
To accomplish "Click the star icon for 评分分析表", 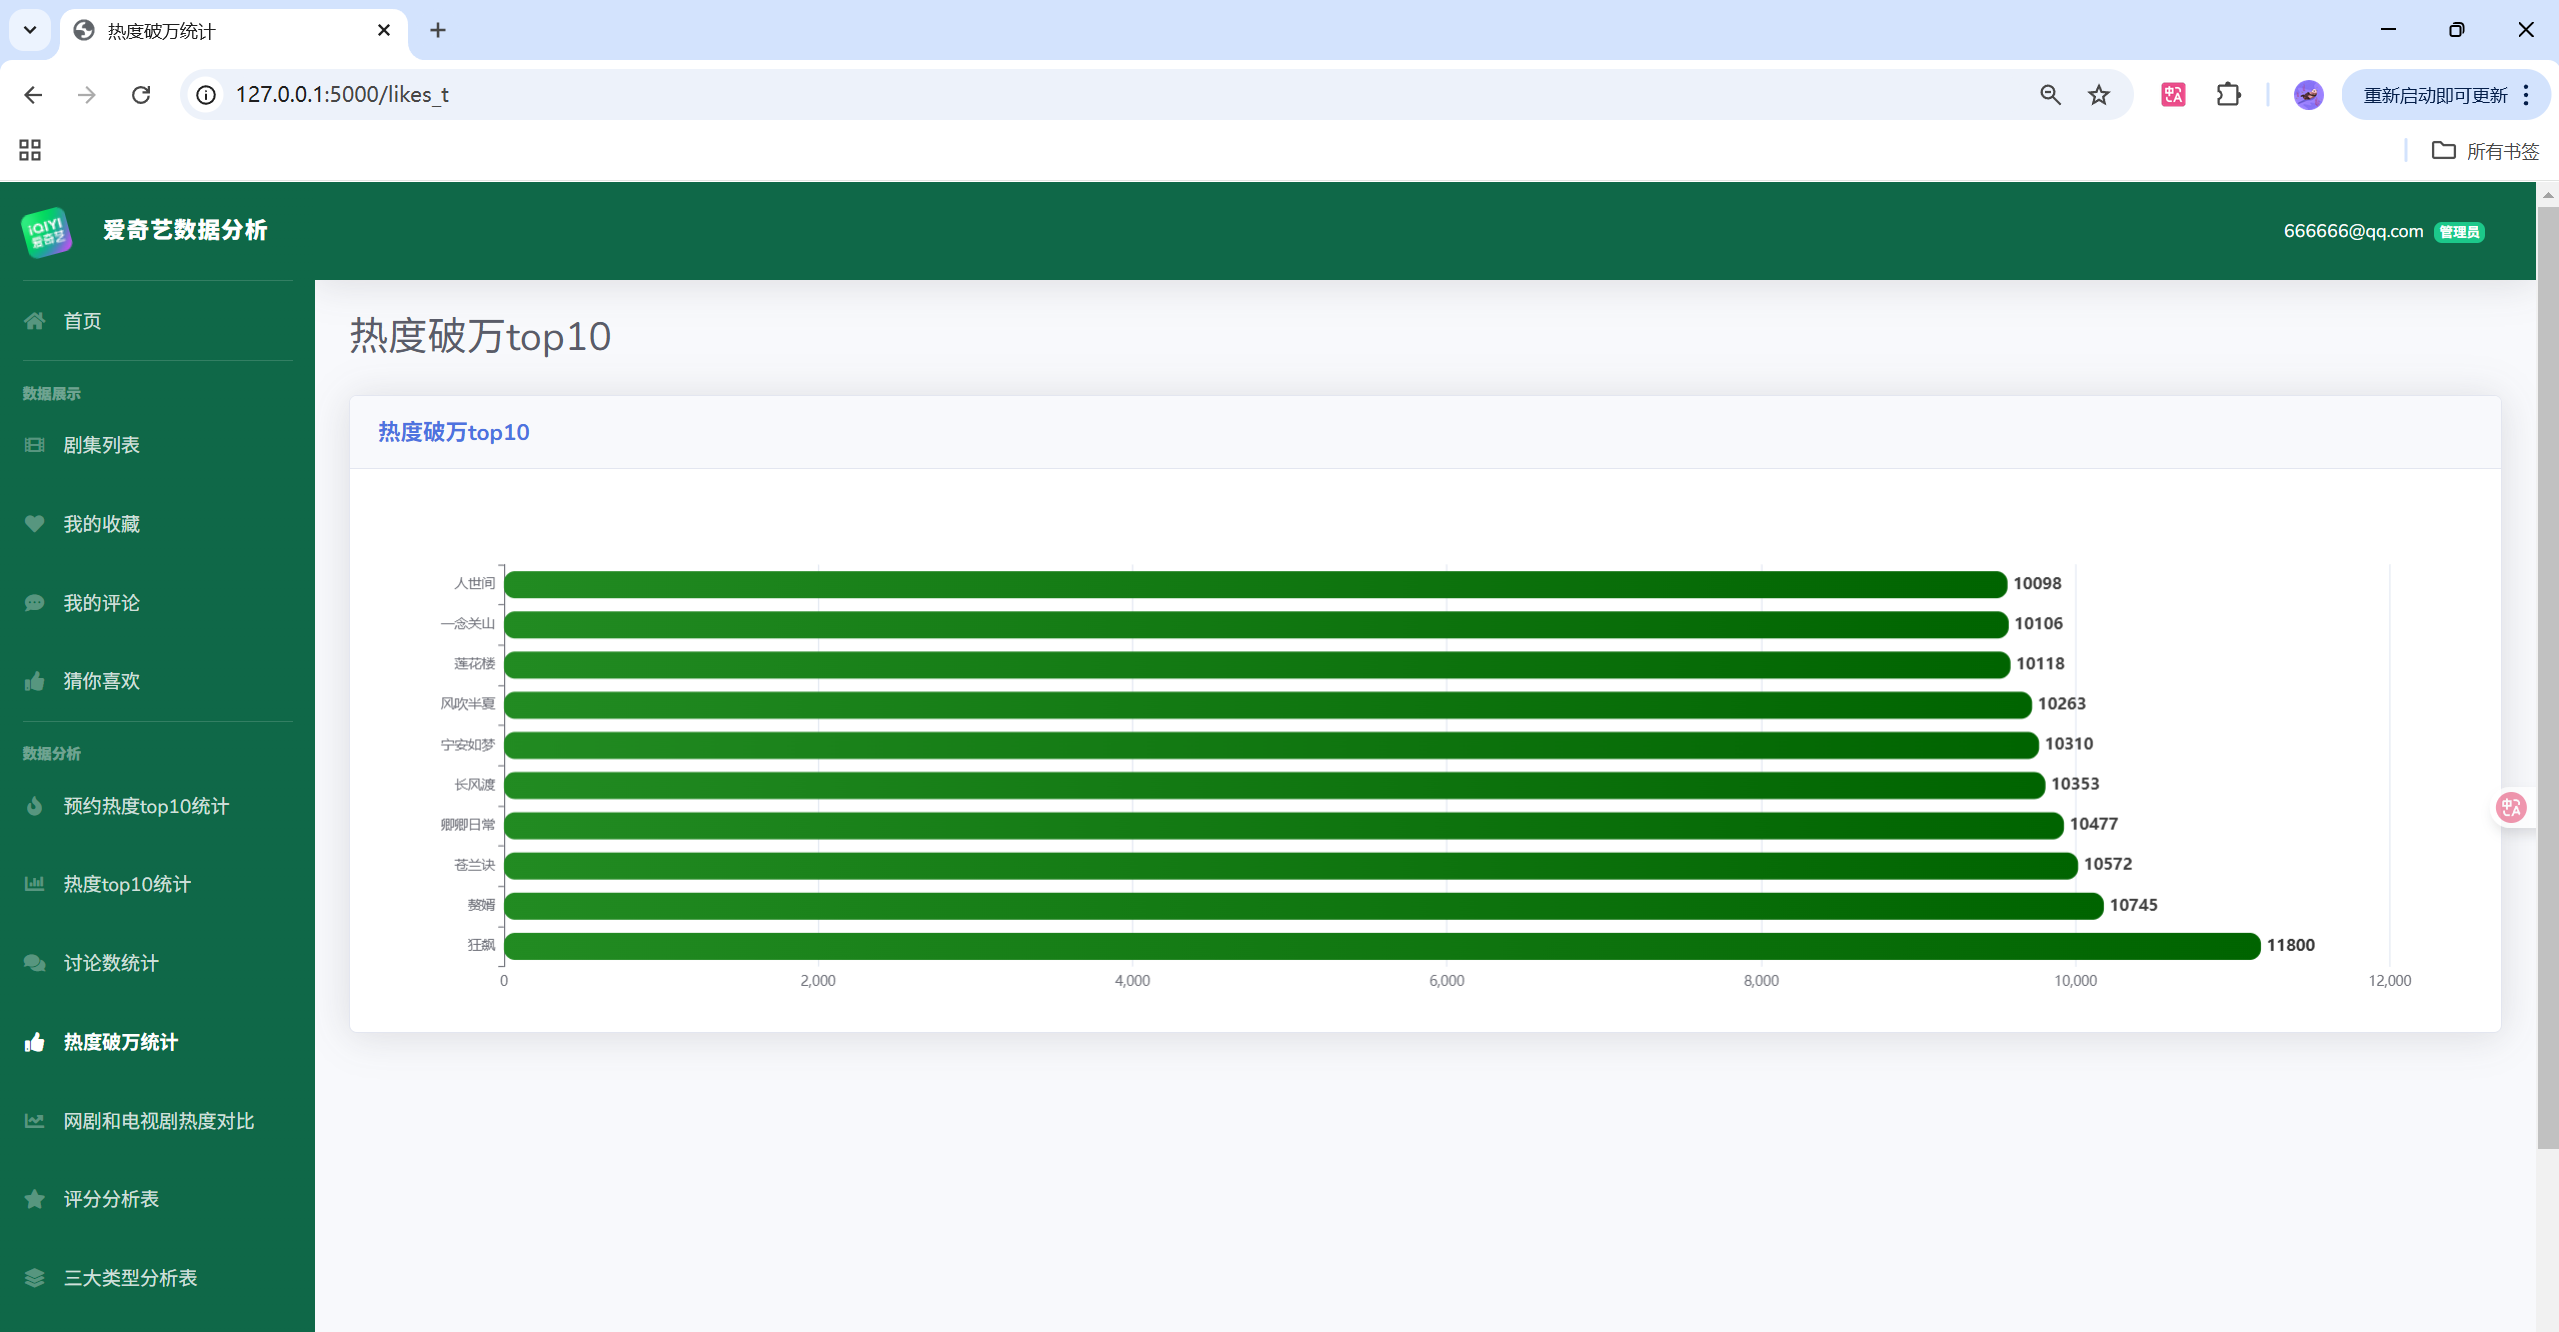I will [x=35, y=1199].
